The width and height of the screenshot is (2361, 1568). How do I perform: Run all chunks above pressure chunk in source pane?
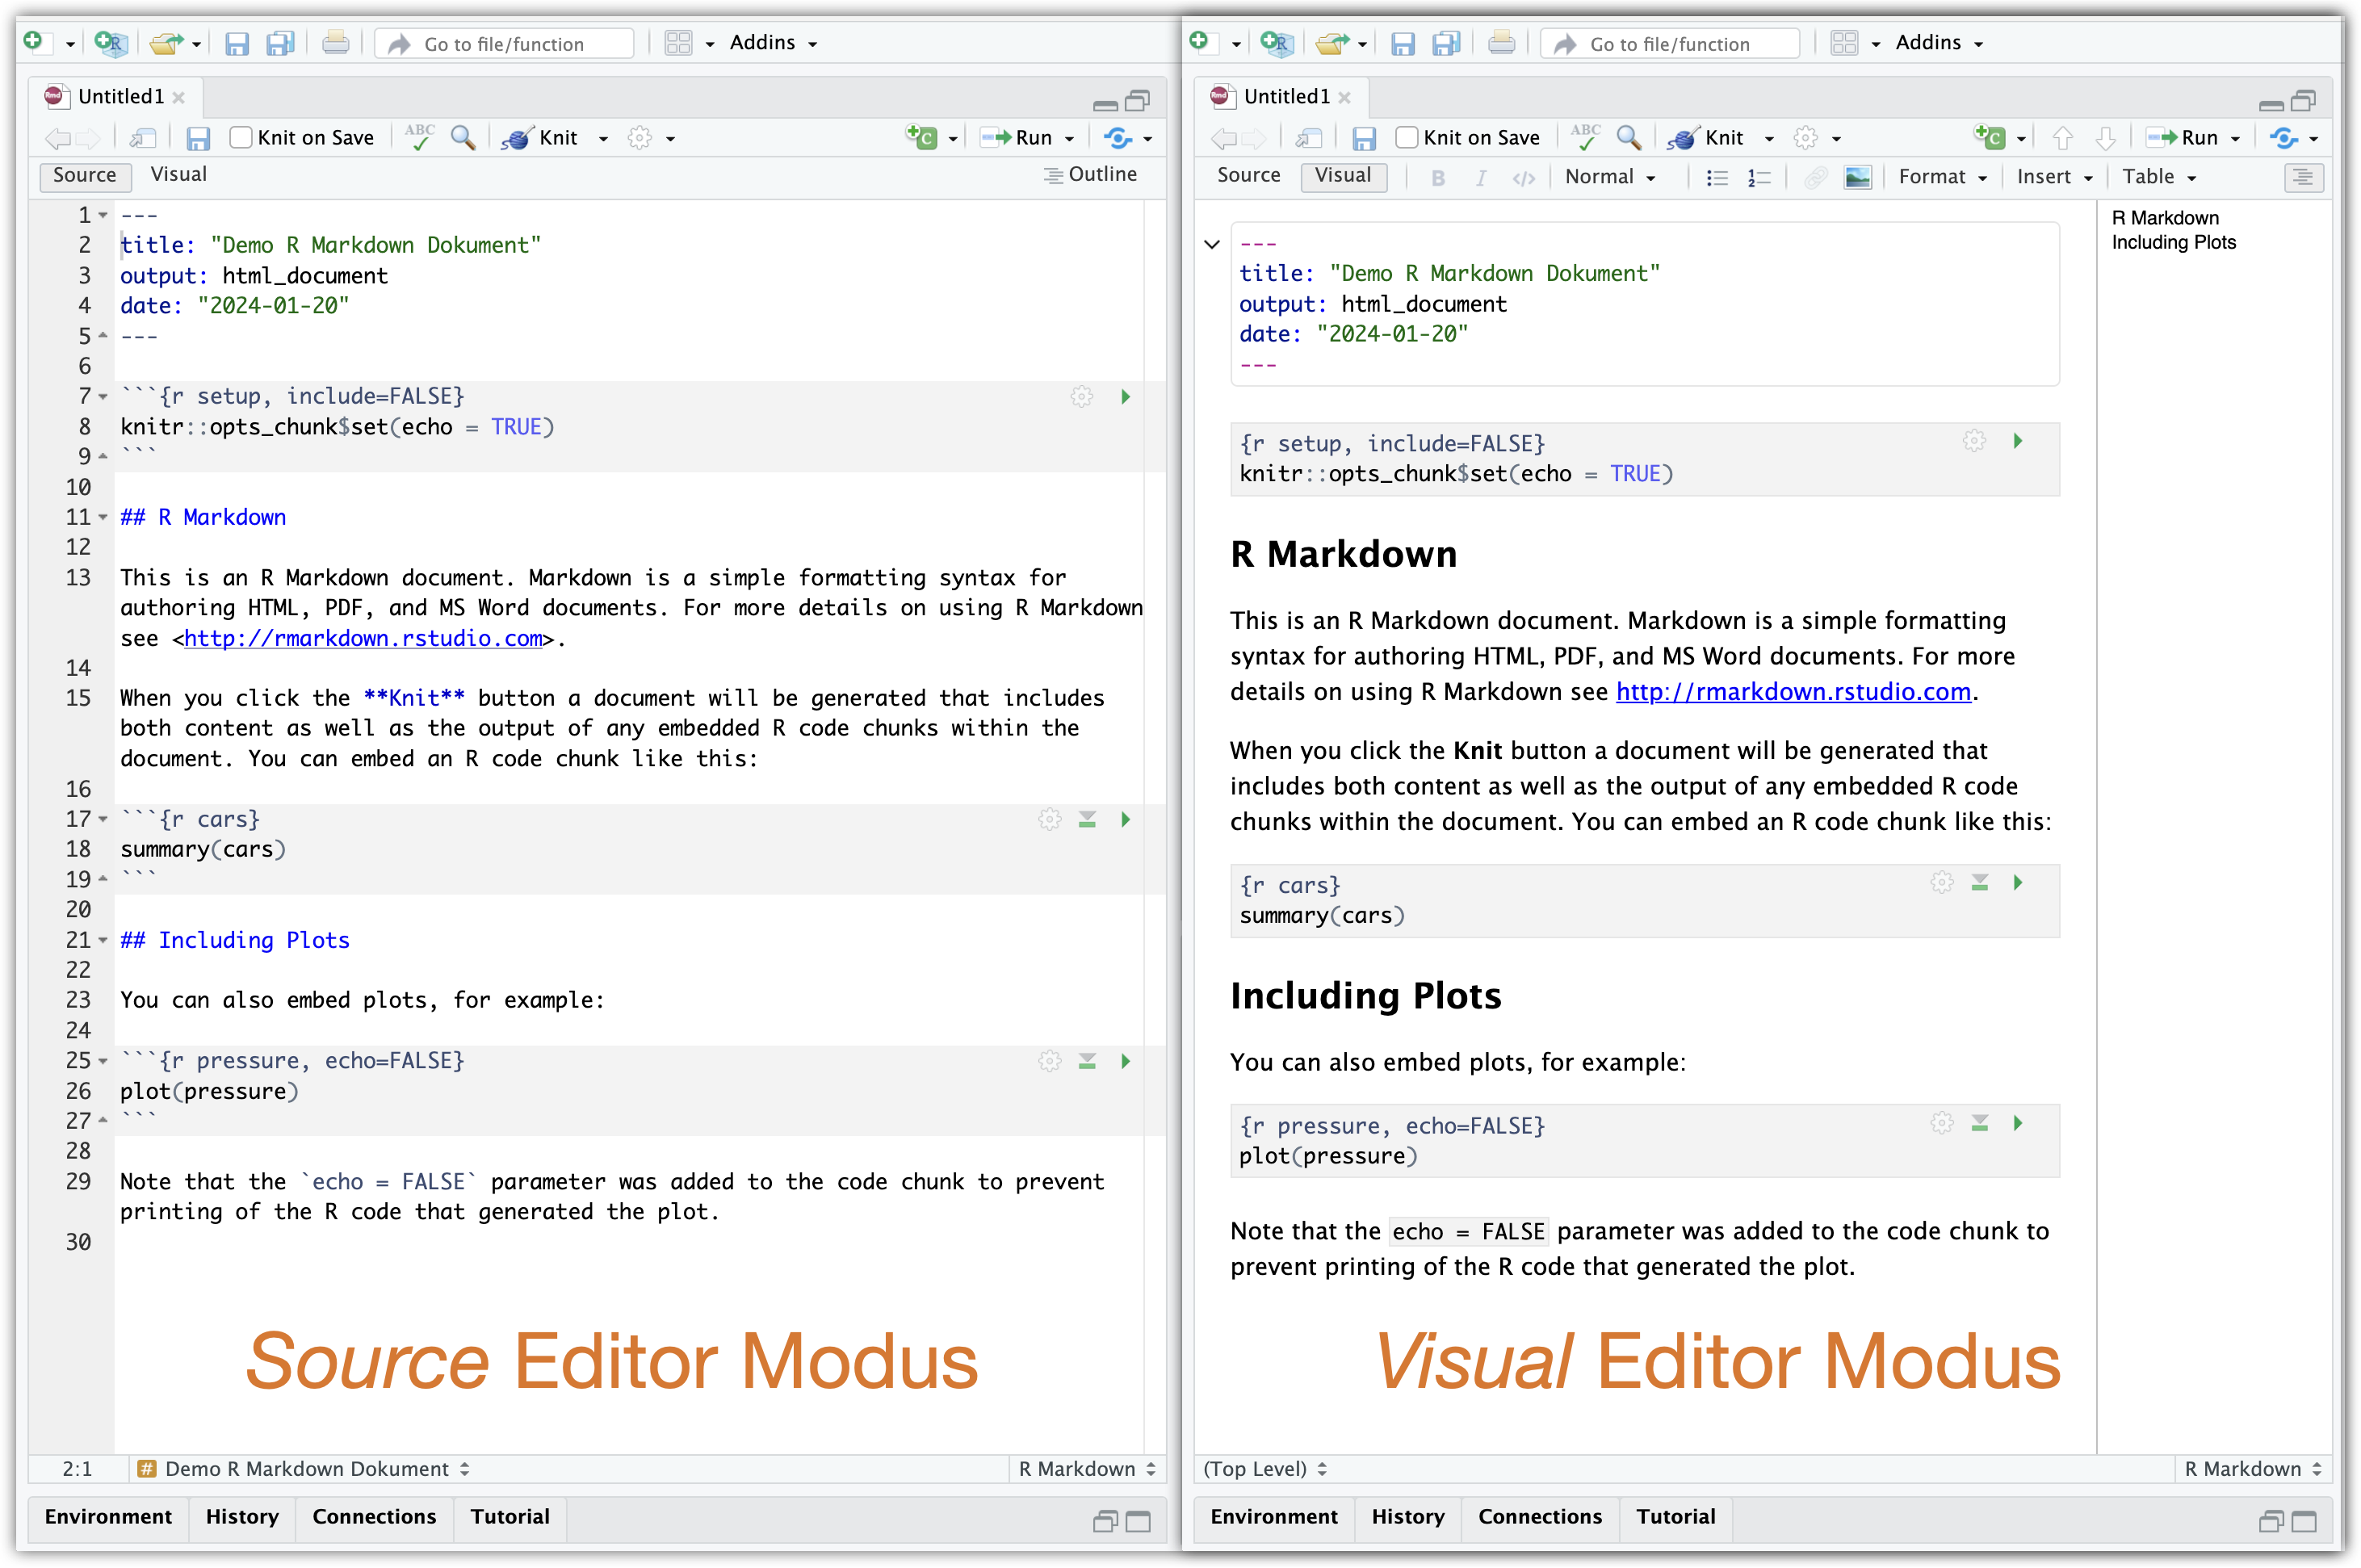(1087, 1061)
